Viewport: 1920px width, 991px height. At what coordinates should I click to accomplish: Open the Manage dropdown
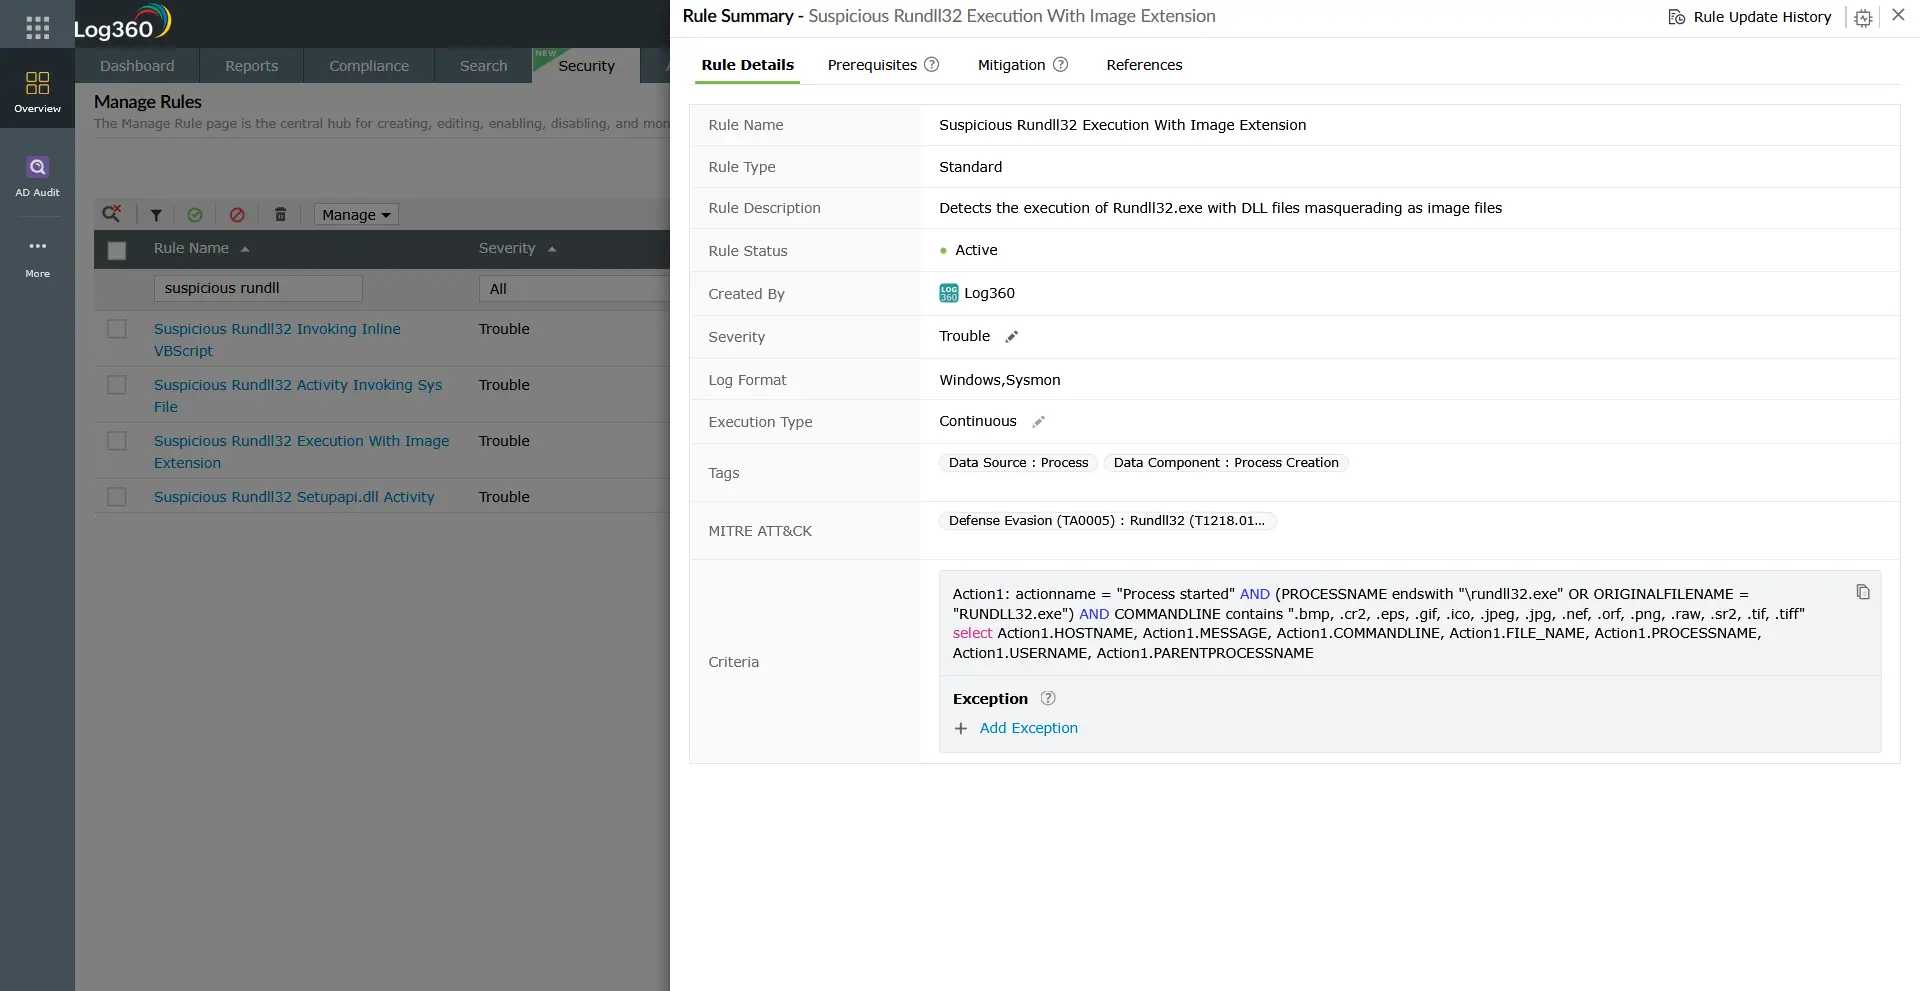[x=356, y=215]
